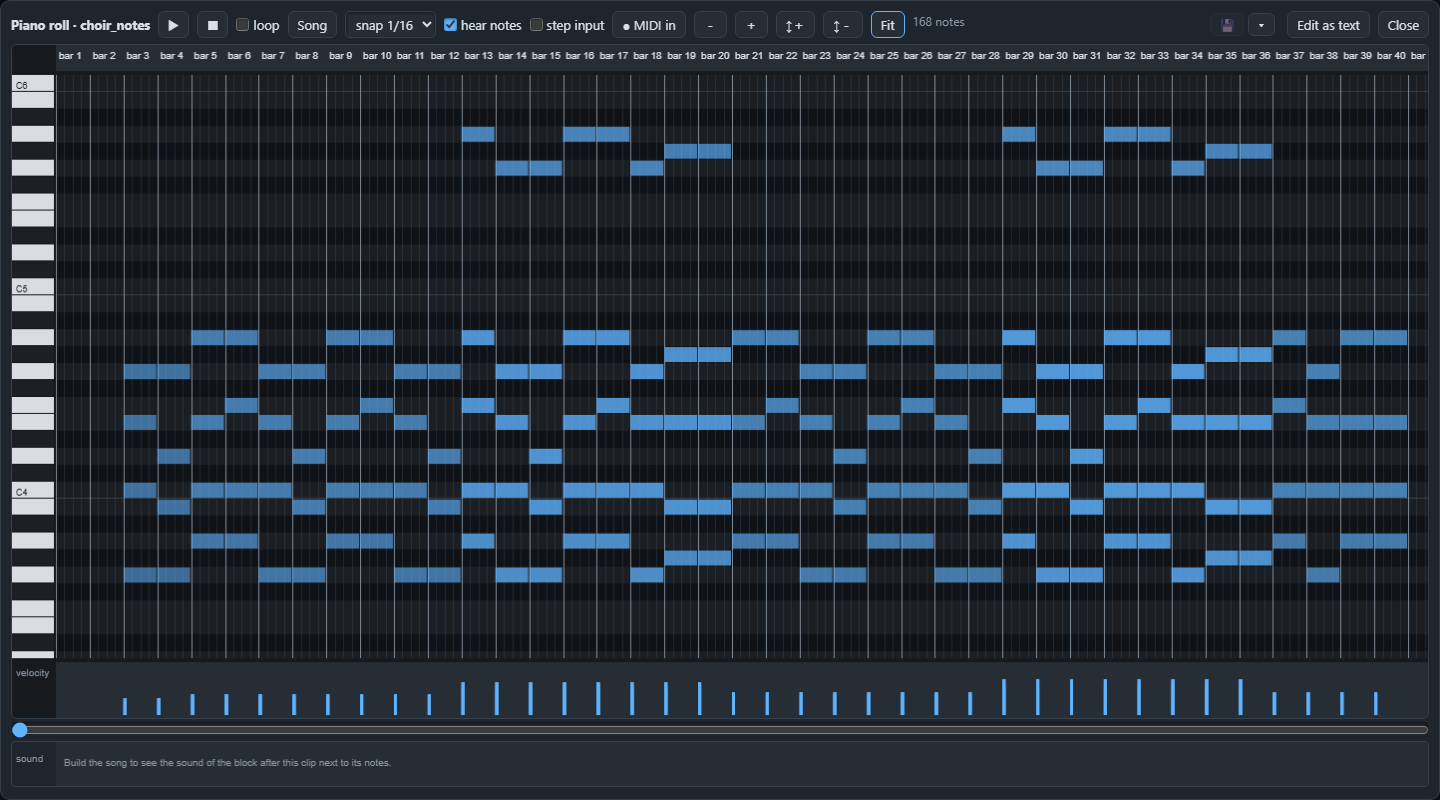Start playback with the play button
Screen dimensions: 1440x800
click(173, 25)
